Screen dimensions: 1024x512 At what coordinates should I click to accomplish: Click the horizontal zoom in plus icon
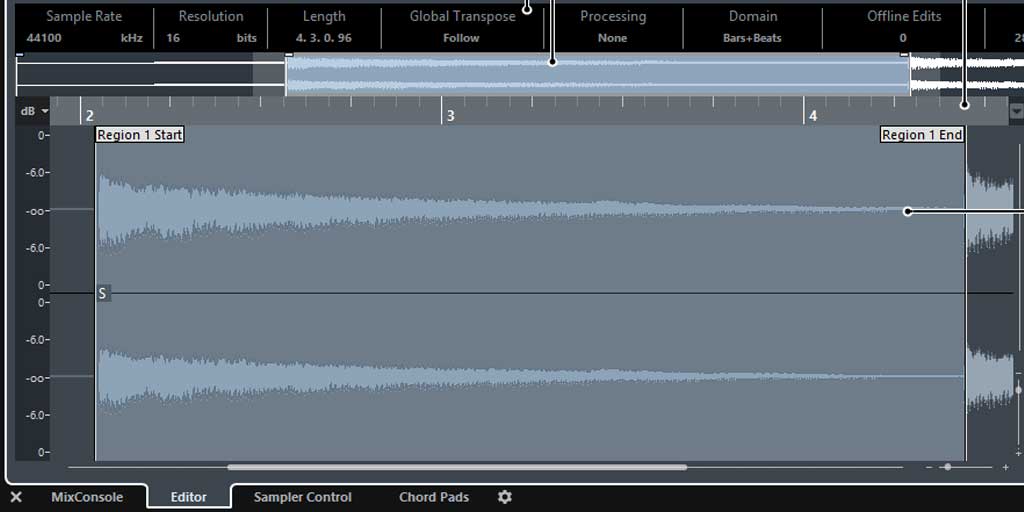[1005, 467]
